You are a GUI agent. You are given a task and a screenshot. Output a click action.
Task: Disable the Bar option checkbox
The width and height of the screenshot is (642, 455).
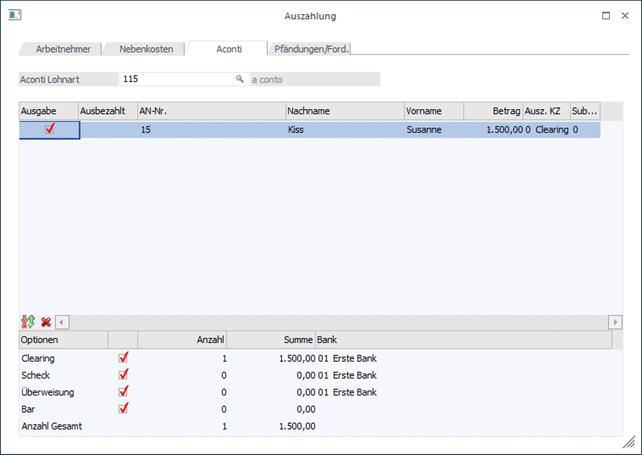click(124, 408)
